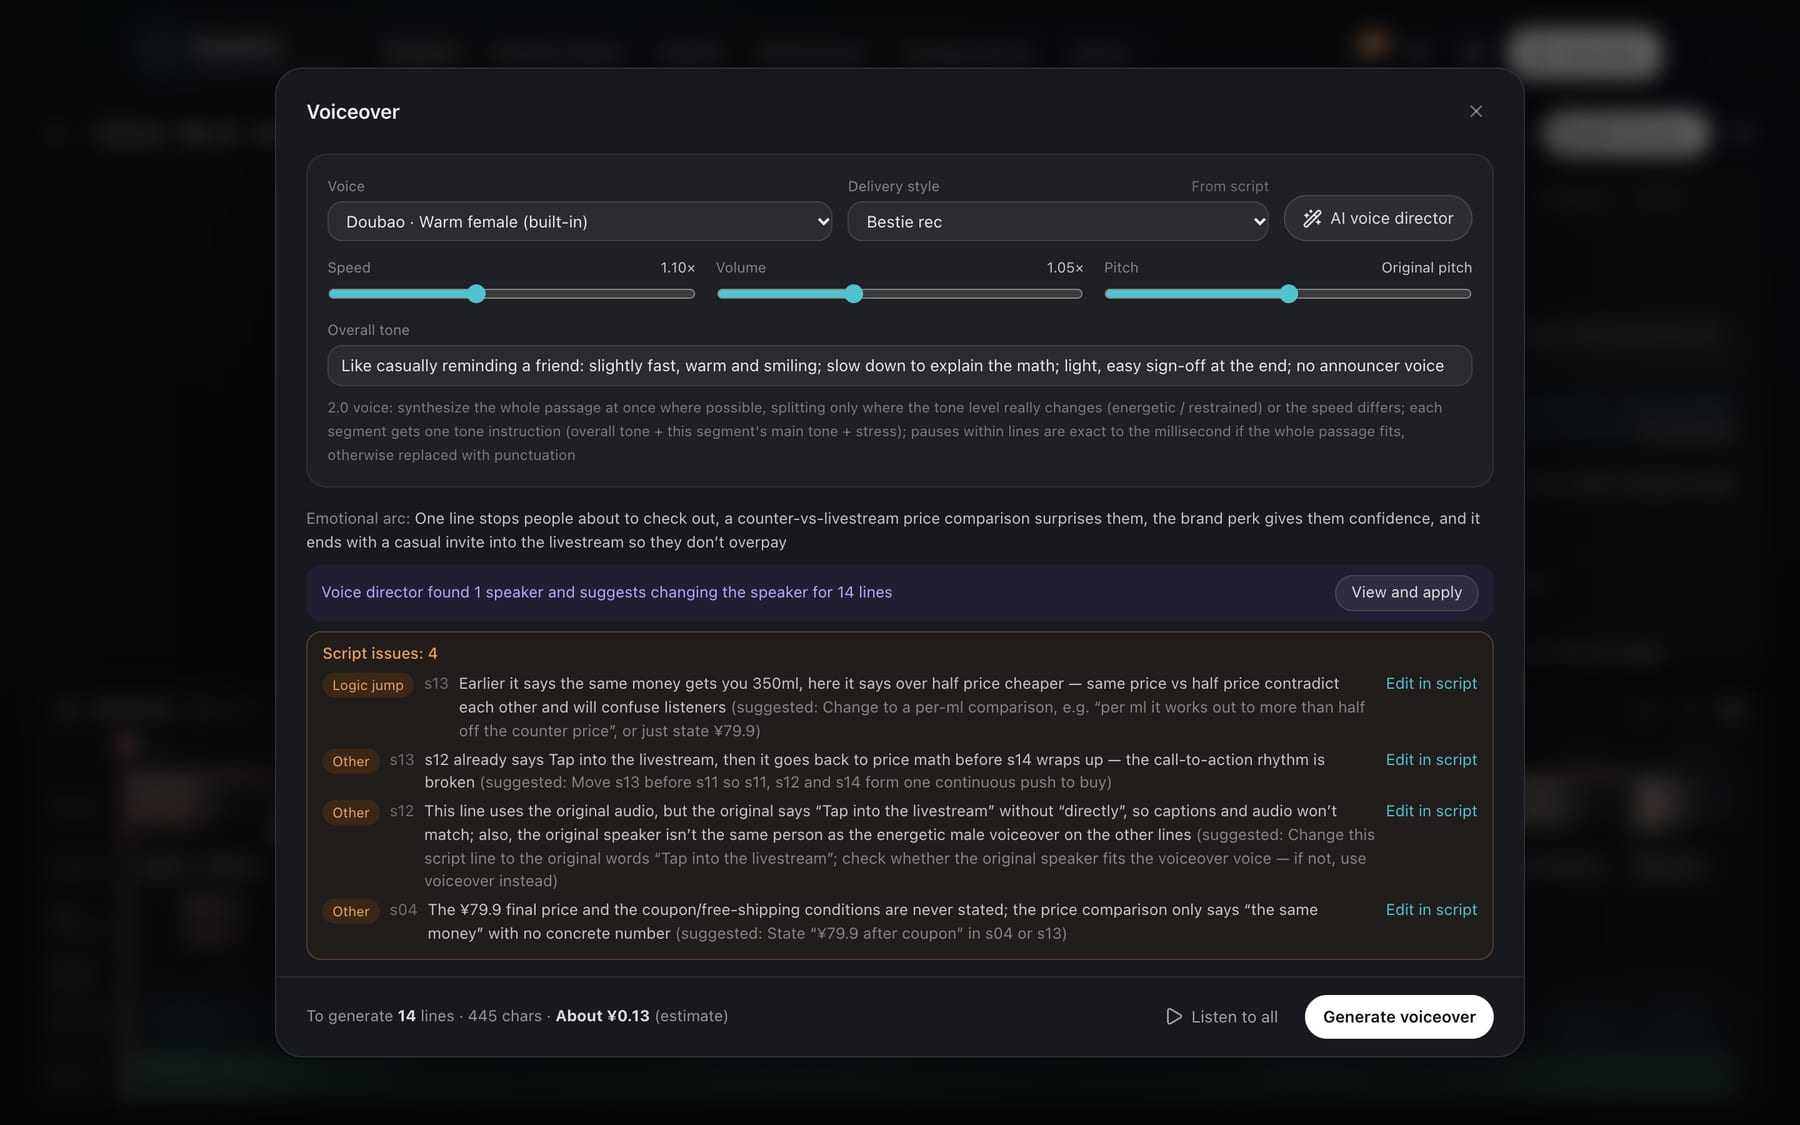Click the 'From script' label
The width and height of the screenshot is (1800, 1125).
pos(1230,186)
